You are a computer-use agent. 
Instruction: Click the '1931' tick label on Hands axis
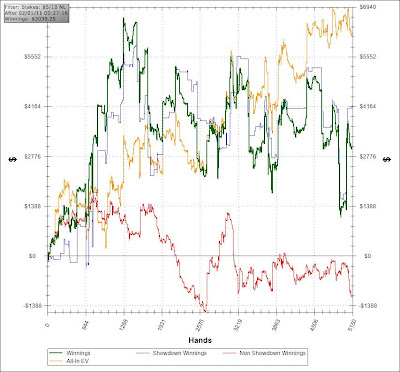[162, 324]
